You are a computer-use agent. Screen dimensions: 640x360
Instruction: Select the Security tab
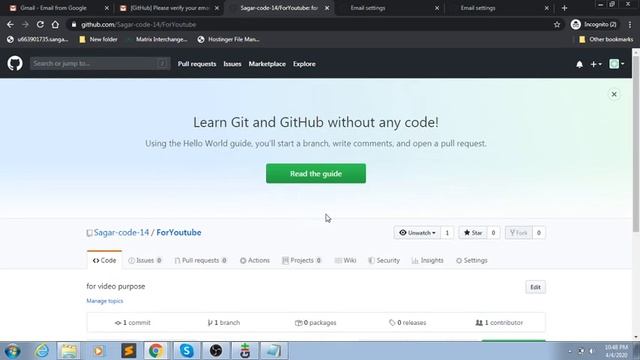(x=384, y=260)
